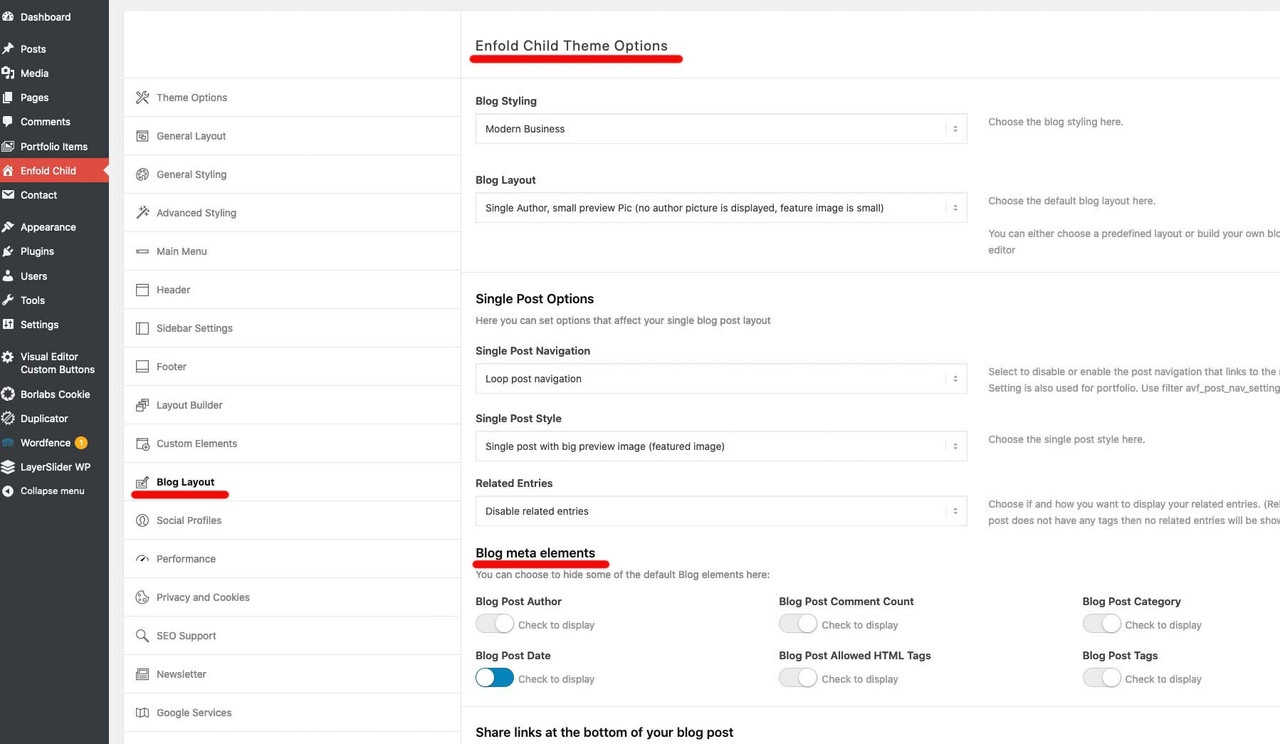
Task: Click the Privacy and Cookies icon
Action: (x=142, y=597)
